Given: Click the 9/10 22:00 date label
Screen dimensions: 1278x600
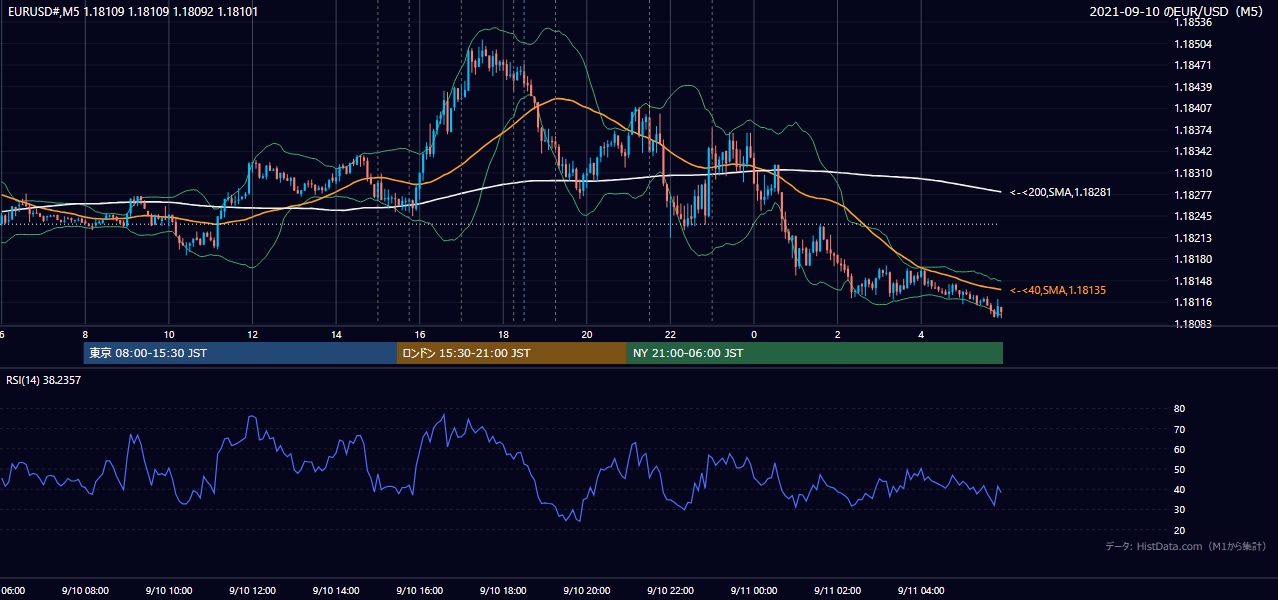Looking at the screenshot, I should click(669, 591).
